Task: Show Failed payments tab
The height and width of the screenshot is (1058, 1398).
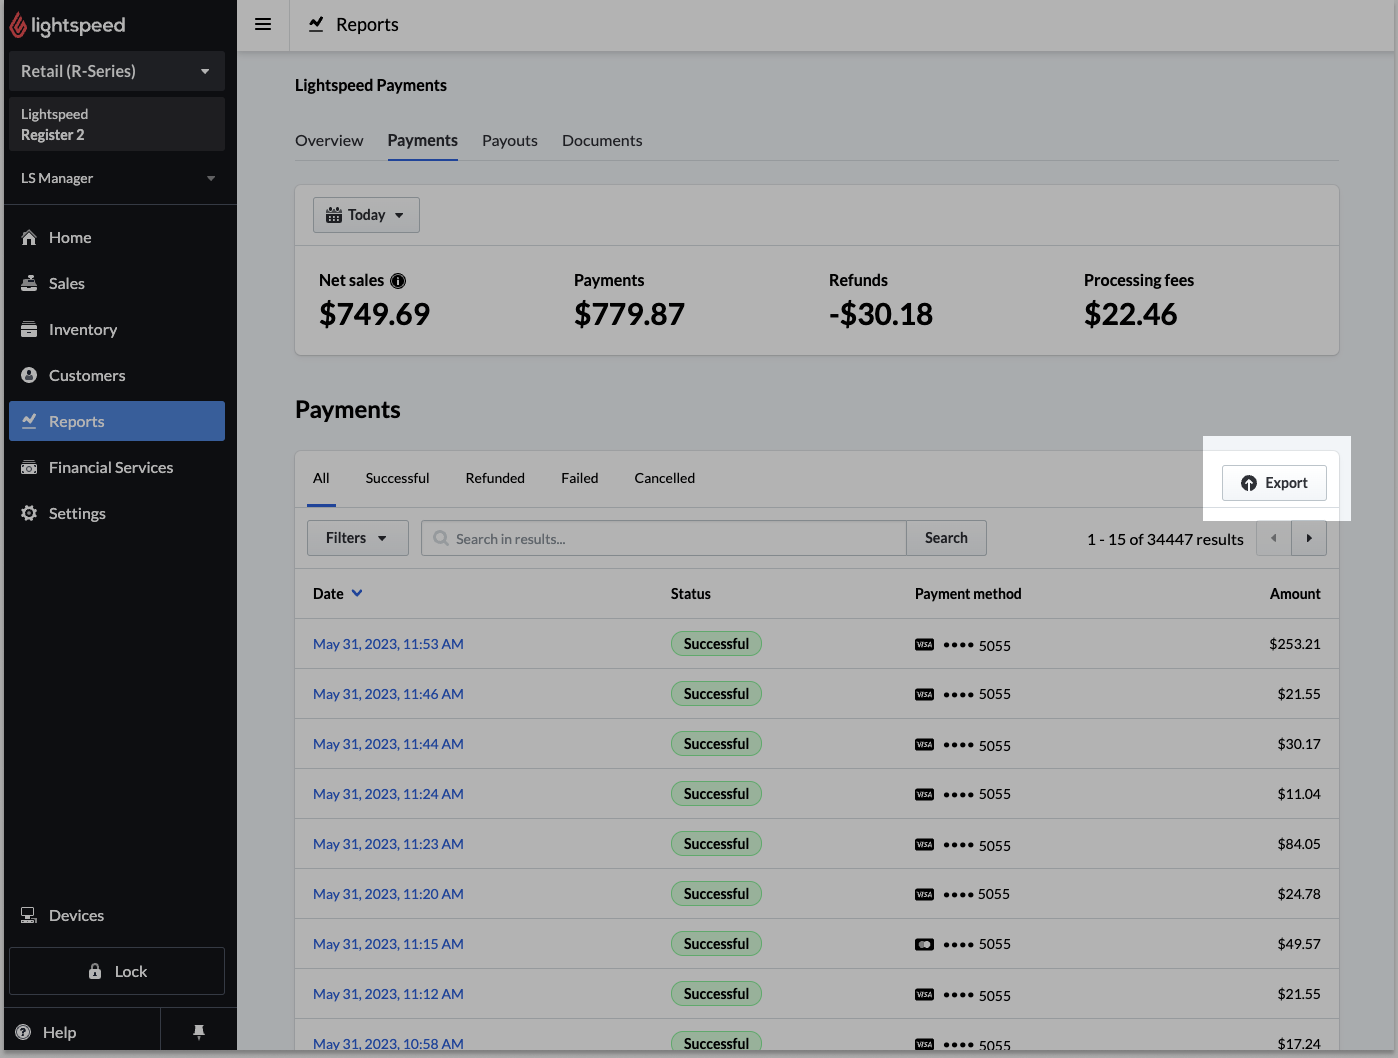Action: click(x=580, y=478)
